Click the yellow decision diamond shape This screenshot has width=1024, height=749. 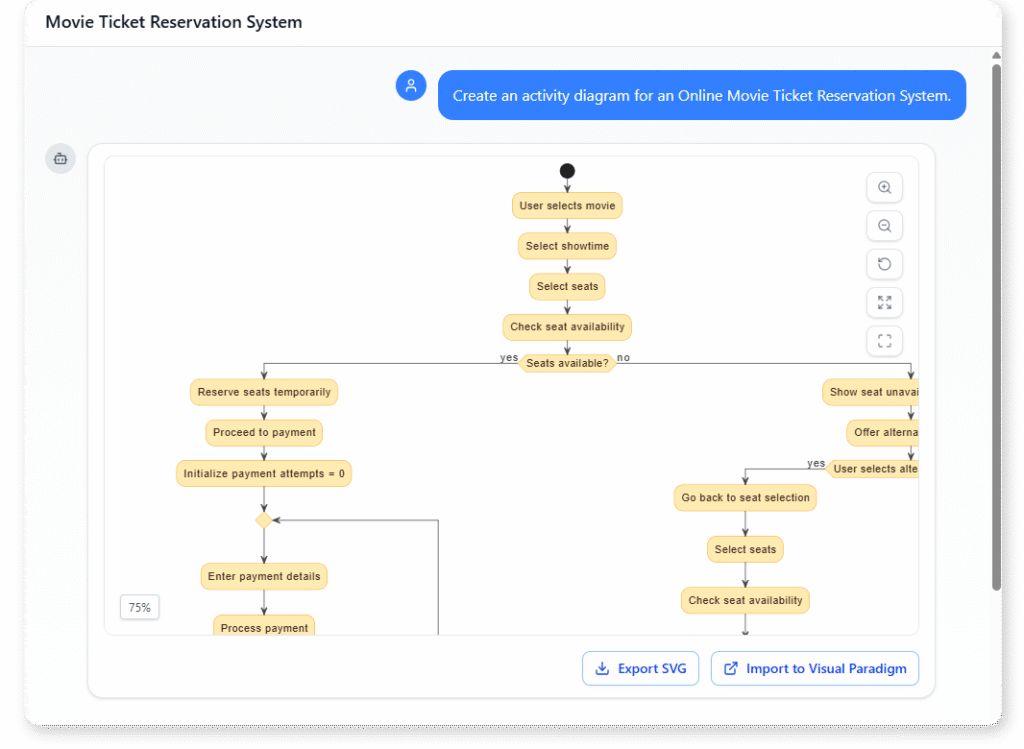[263, 520]
